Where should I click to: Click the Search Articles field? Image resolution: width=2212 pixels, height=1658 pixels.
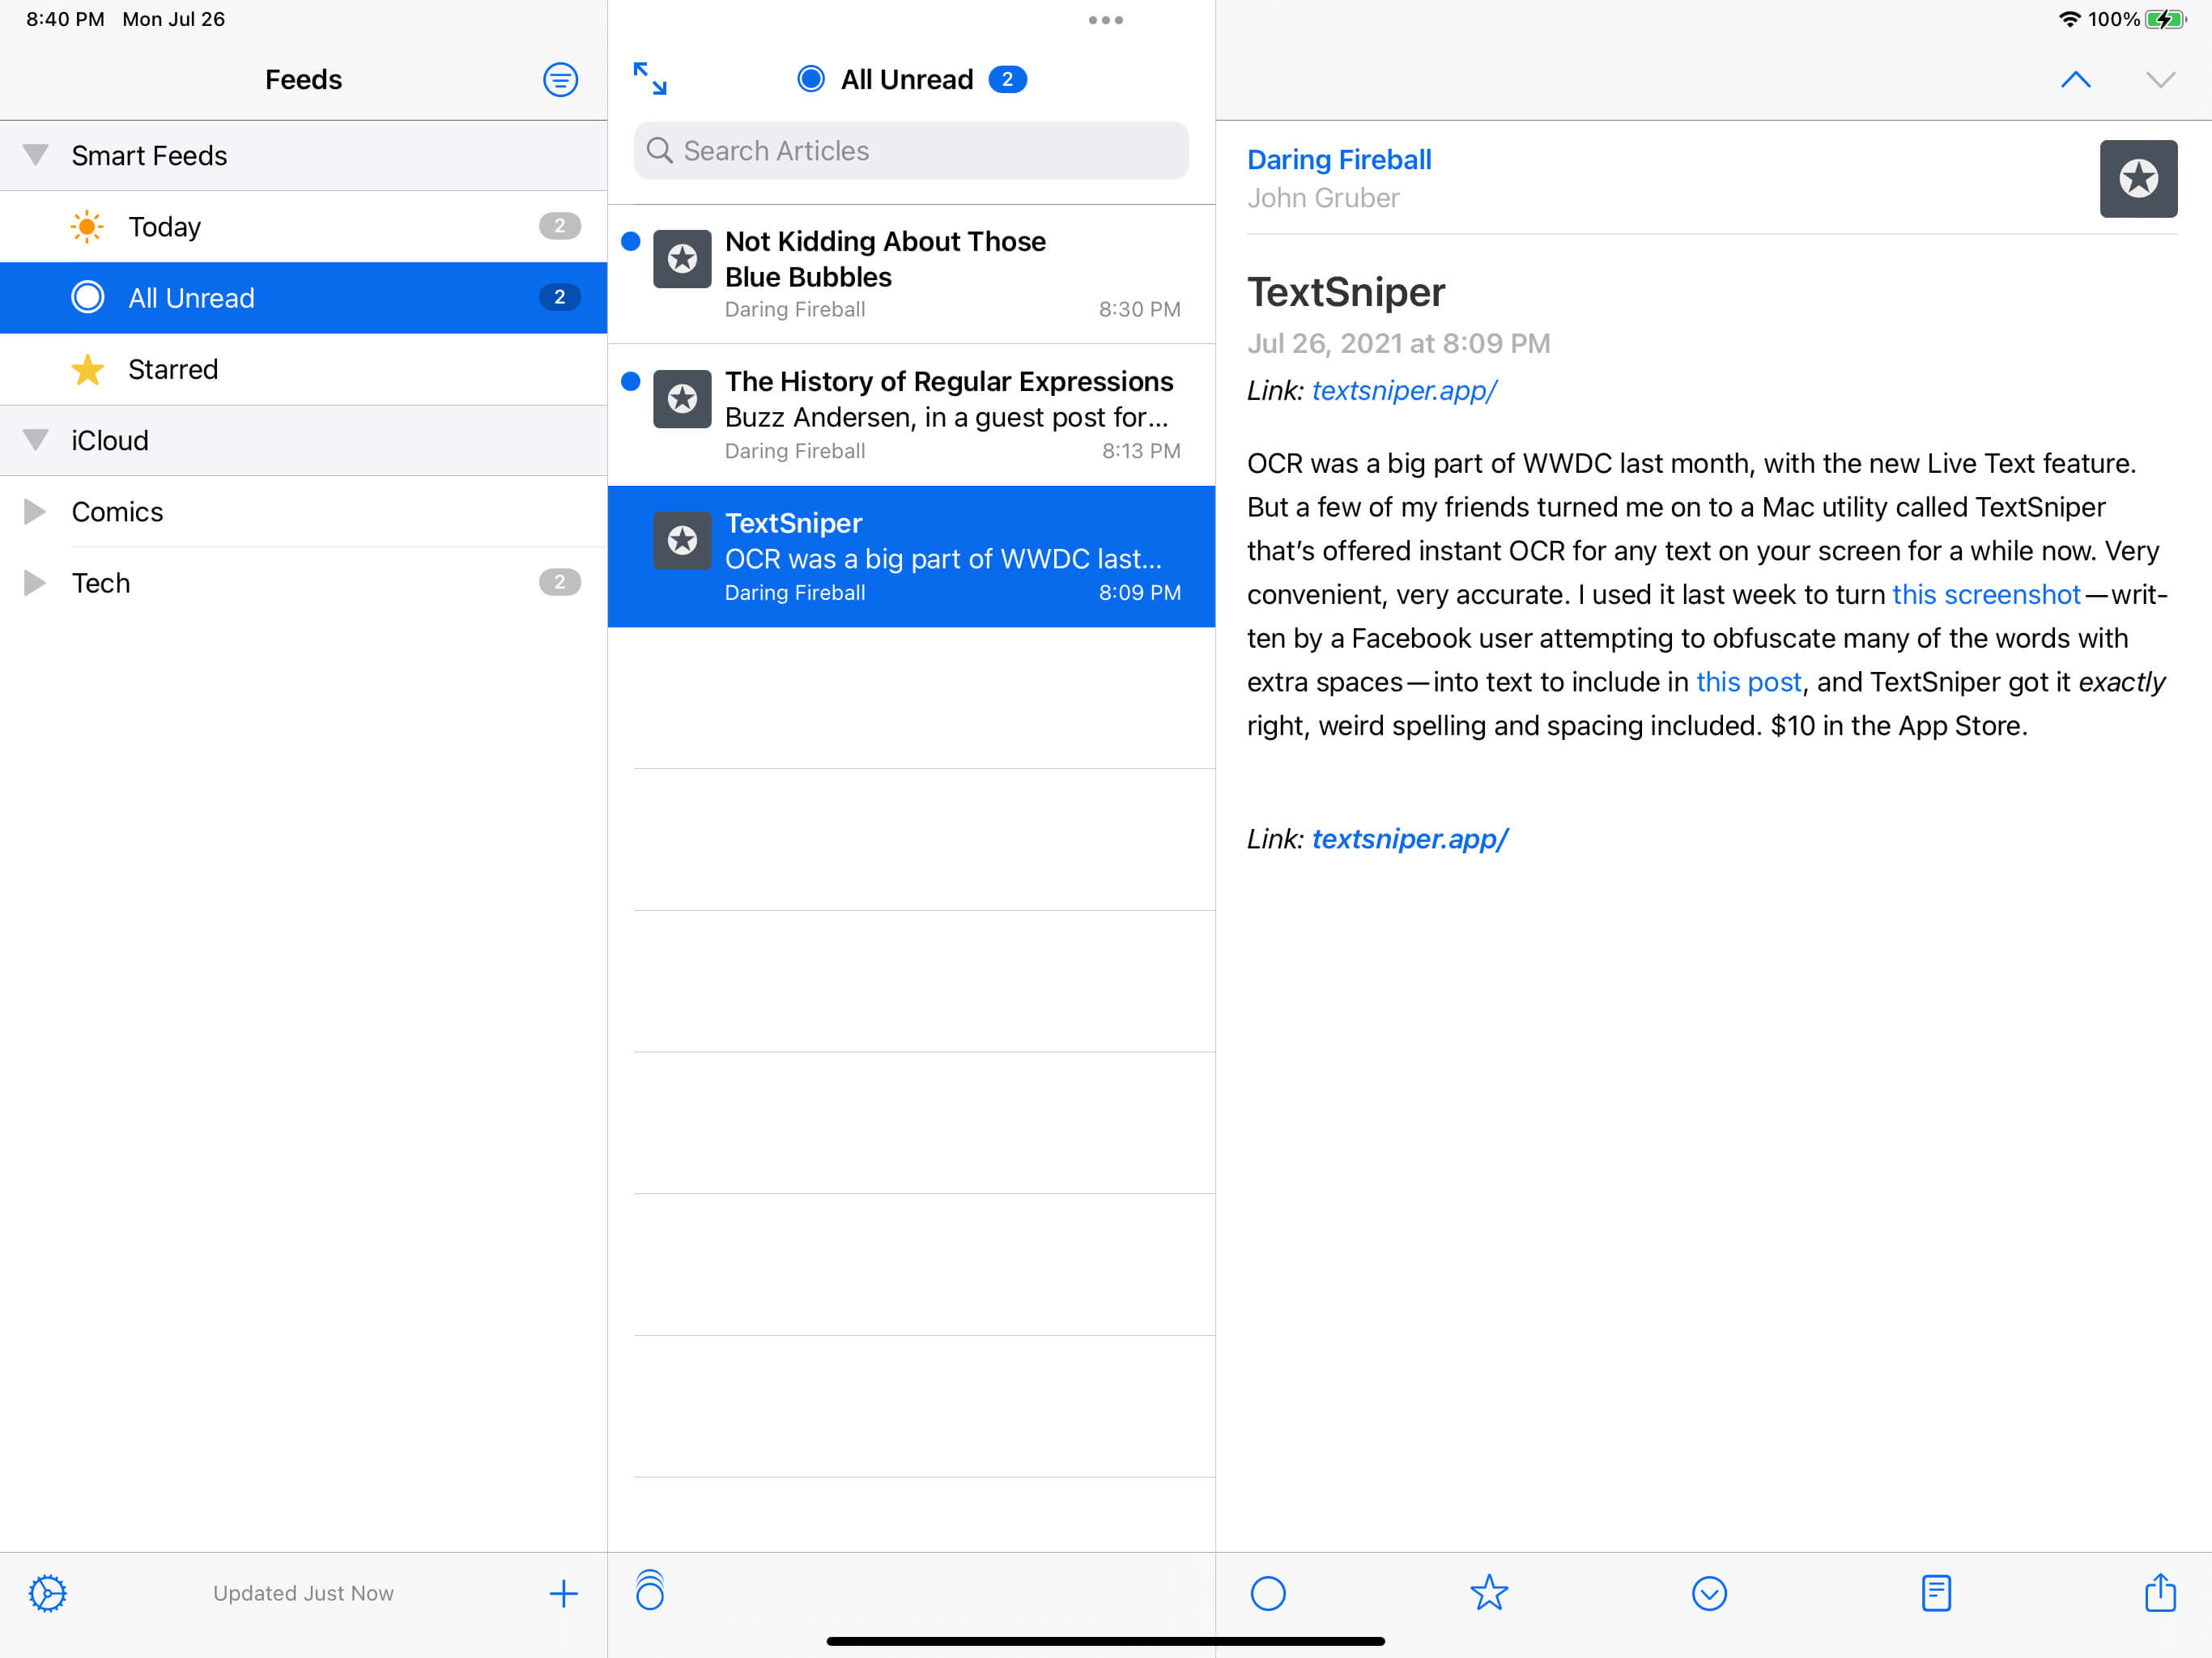911,151
